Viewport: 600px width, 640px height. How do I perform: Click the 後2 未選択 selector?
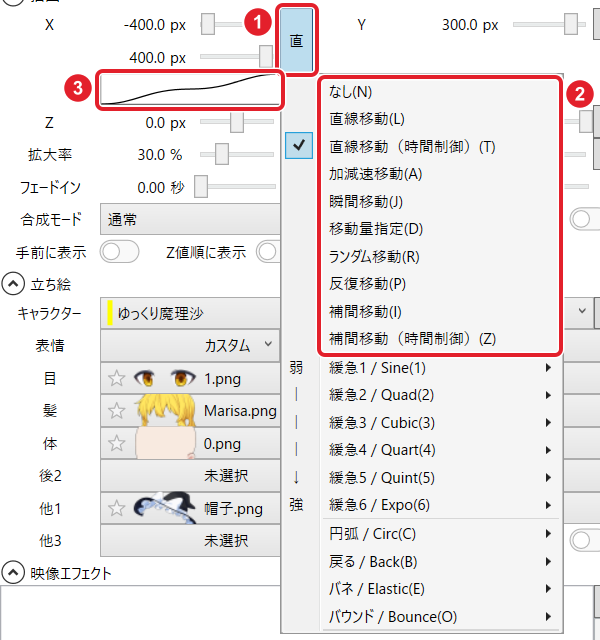[190, 476]
